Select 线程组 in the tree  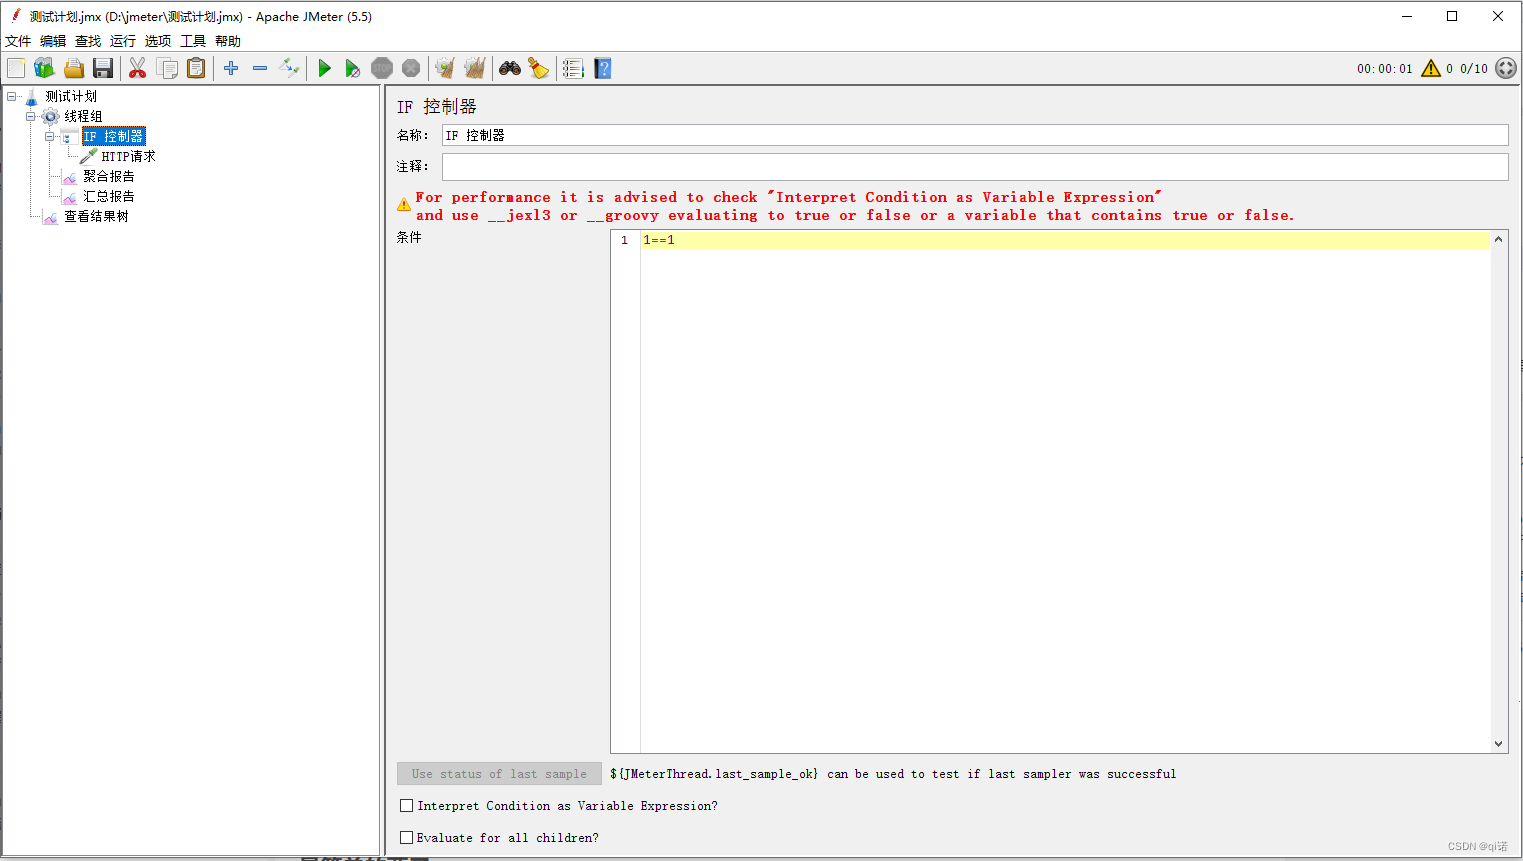(83, 116)
